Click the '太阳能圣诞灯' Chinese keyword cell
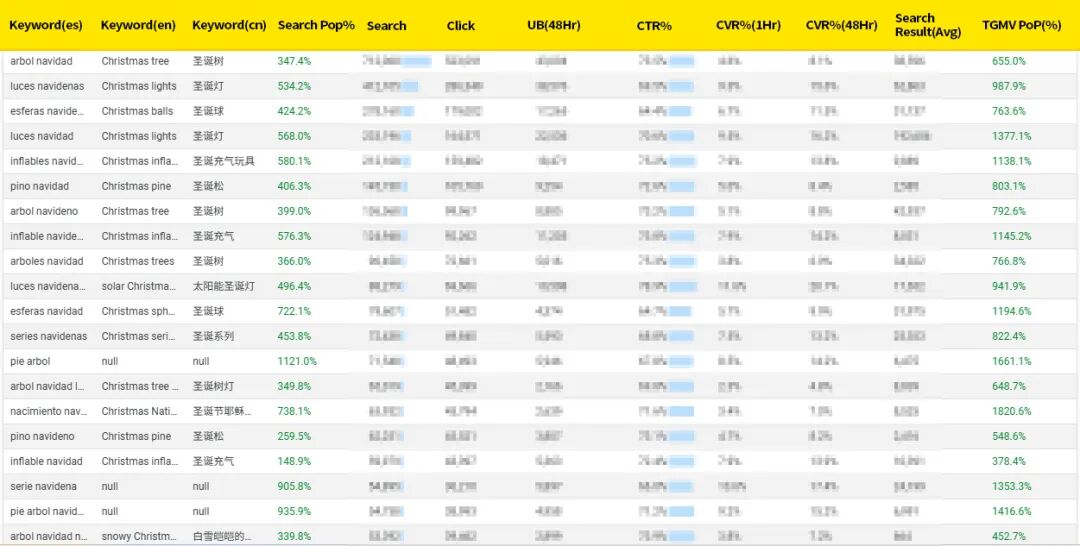Screen dimensions: 1080x546 [x=223, y=286]
